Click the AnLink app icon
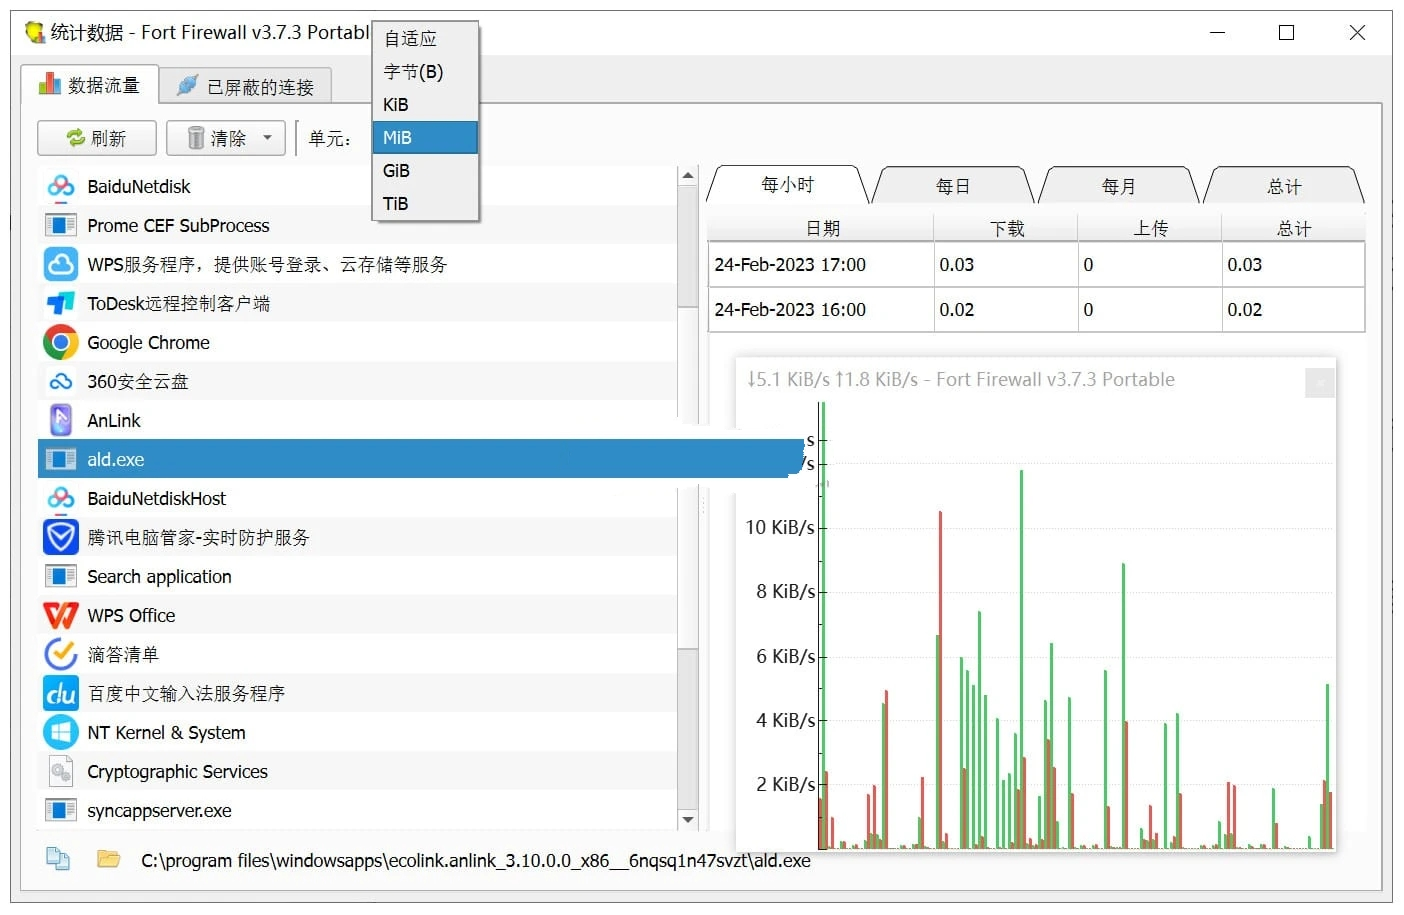1404x915 pixels. (x=61, y=421)
